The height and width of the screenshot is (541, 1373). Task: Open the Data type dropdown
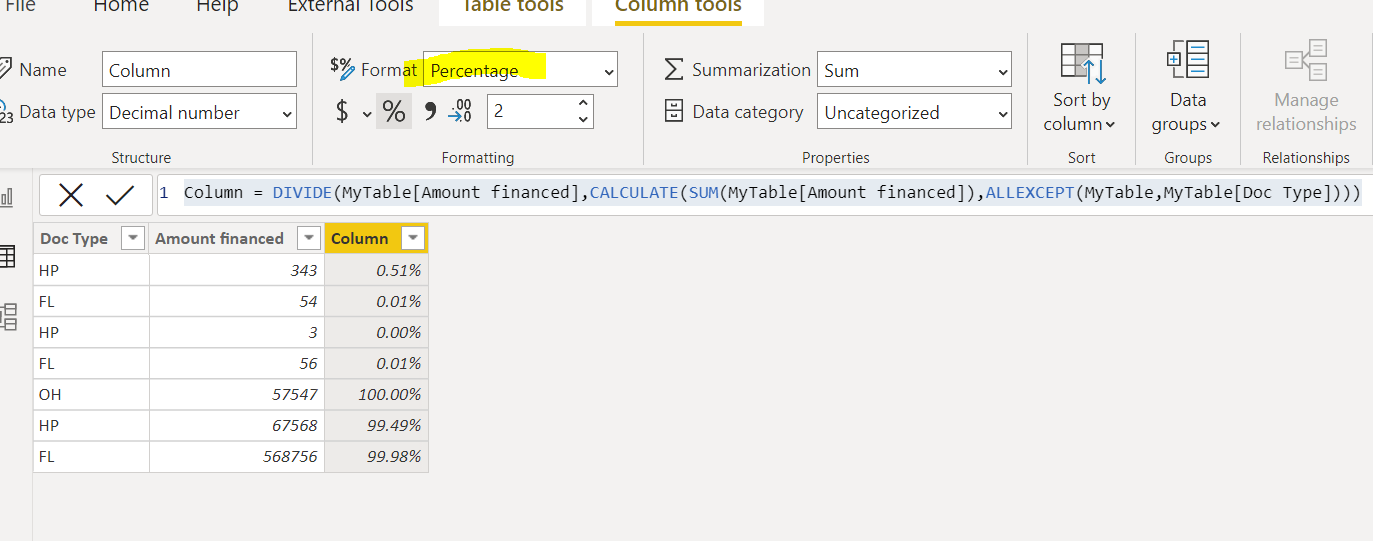(x=199, y=112)
